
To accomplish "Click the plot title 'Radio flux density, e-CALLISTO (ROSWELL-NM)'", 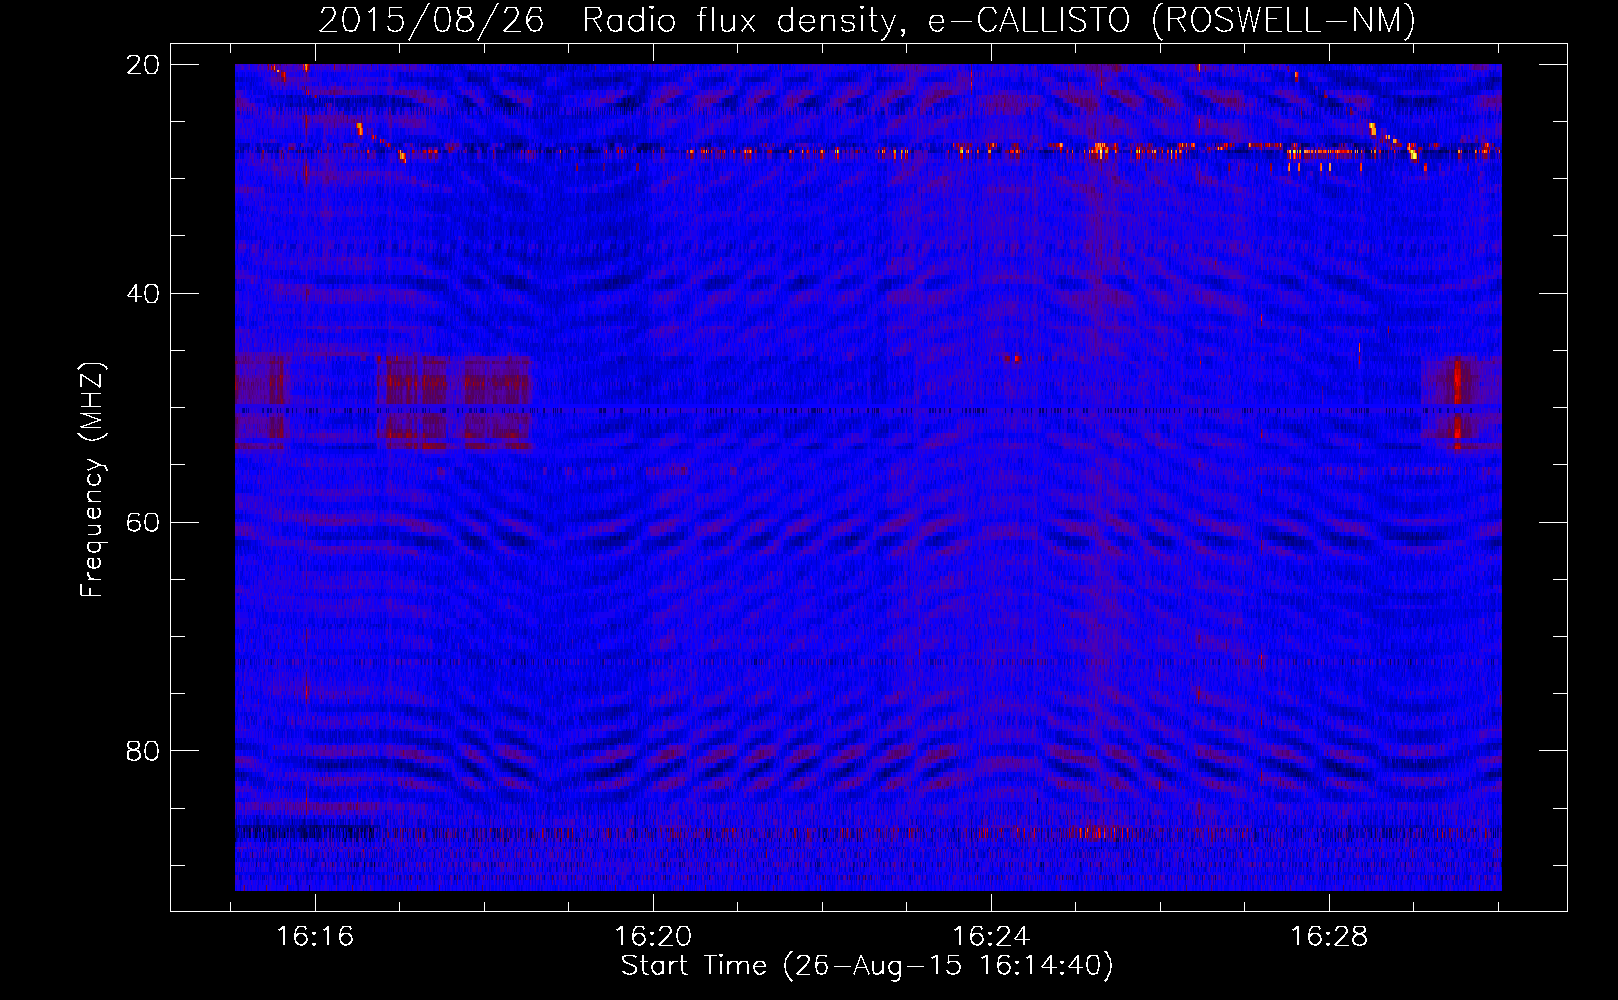I will click(x=999, y=20).
